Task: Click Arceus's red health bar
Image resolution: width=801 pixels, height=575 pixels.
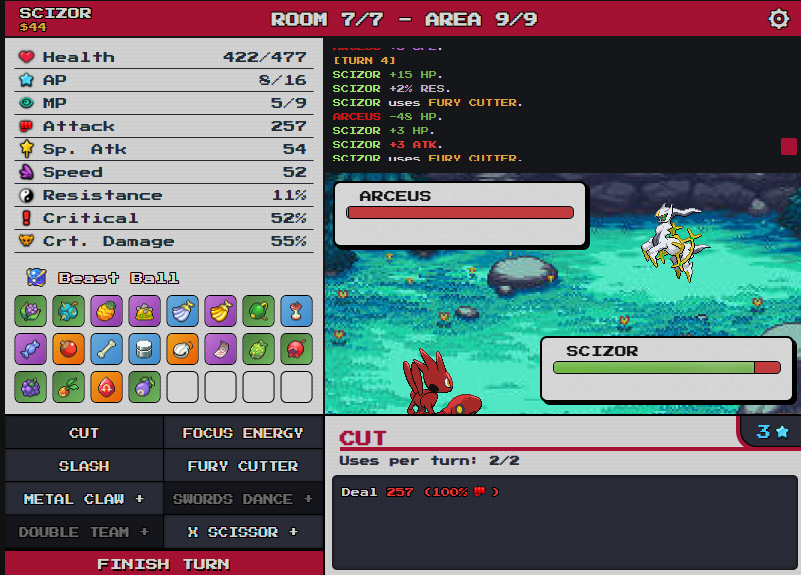Action: point(460,212)
